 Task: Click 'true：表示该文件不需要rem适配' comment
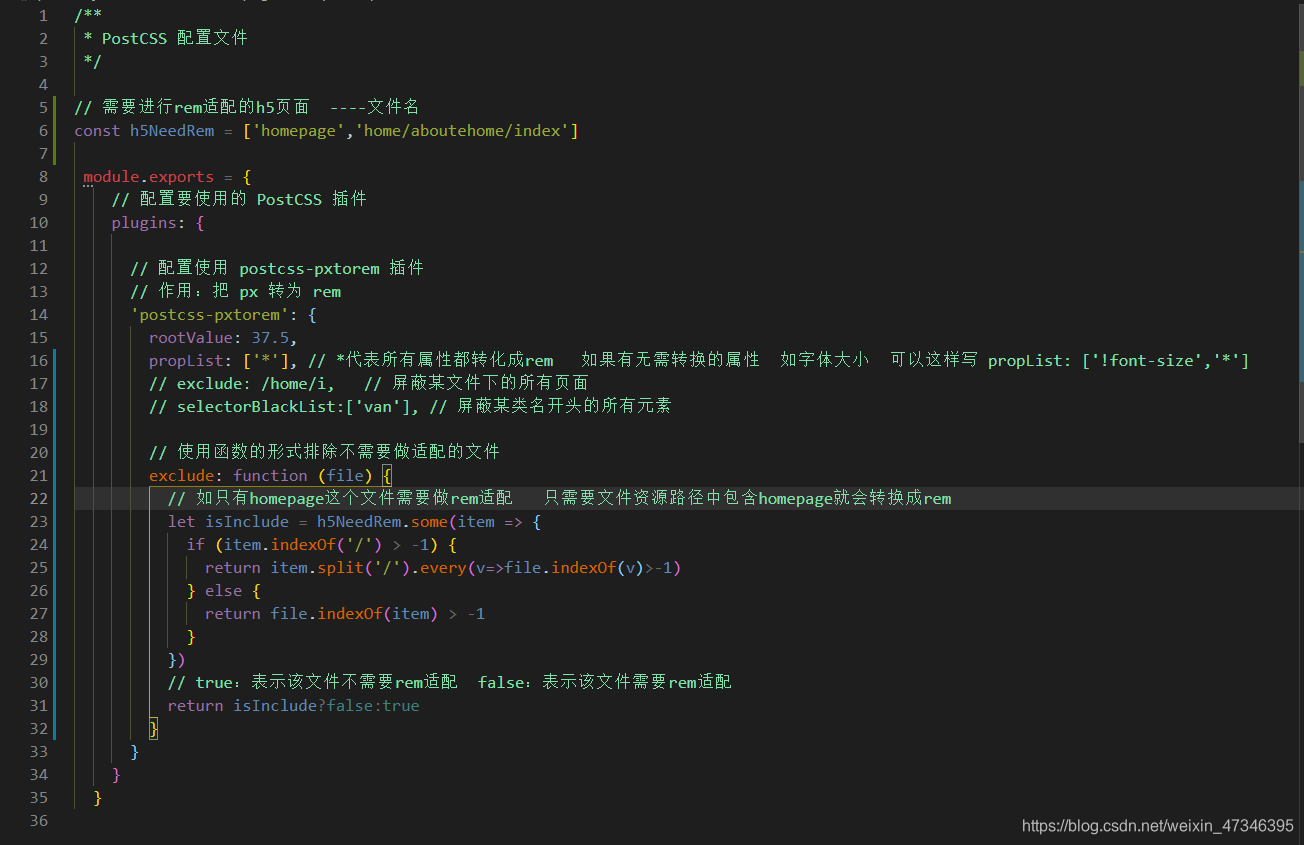(326, 682)
